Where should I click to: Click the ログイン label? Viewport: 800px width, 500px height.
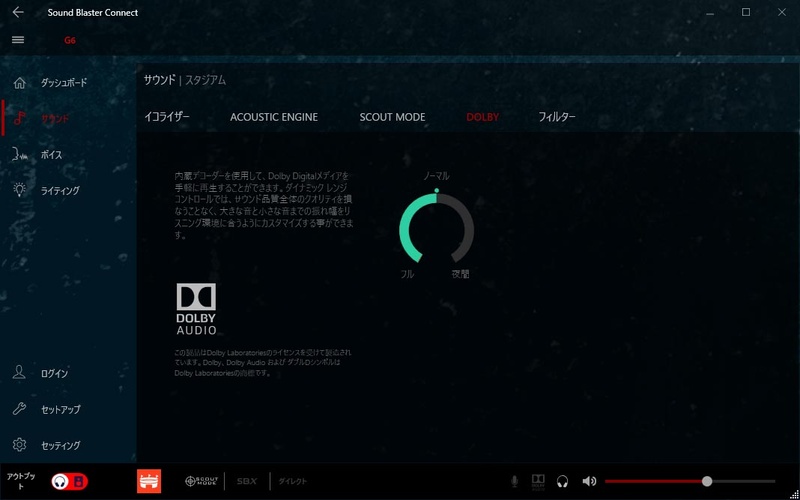pyautogui.click(x=55, y=373)
